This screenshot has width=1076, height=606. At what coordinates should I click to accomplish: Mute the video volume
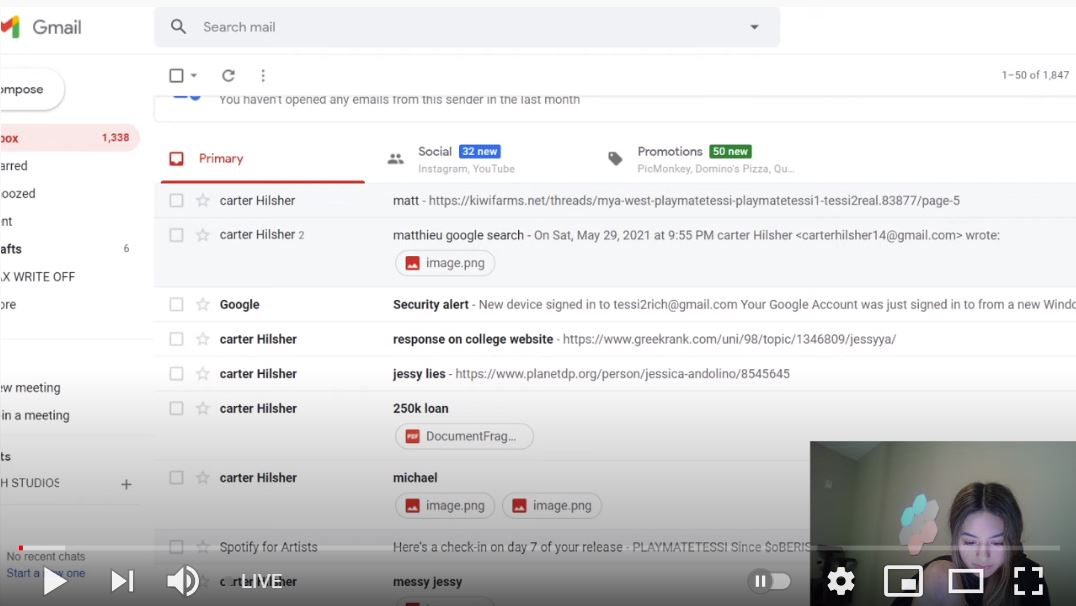click(183, 581)
